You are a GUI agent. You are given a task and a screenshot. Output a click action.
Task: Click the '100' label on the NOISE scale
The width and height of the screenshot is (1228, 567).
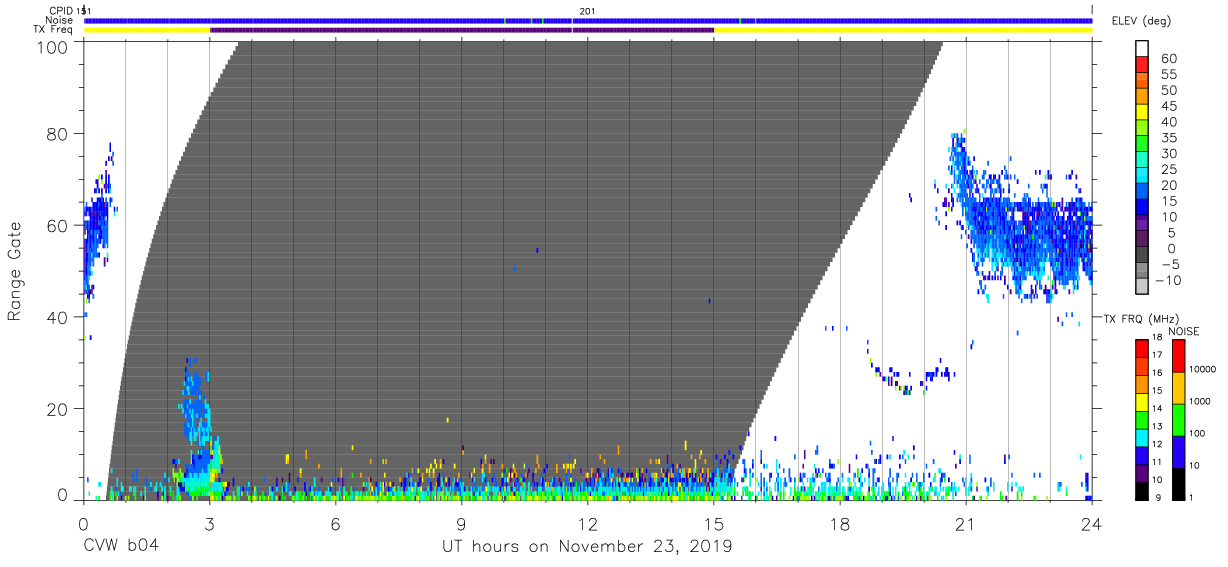[x=1199, y=435]
